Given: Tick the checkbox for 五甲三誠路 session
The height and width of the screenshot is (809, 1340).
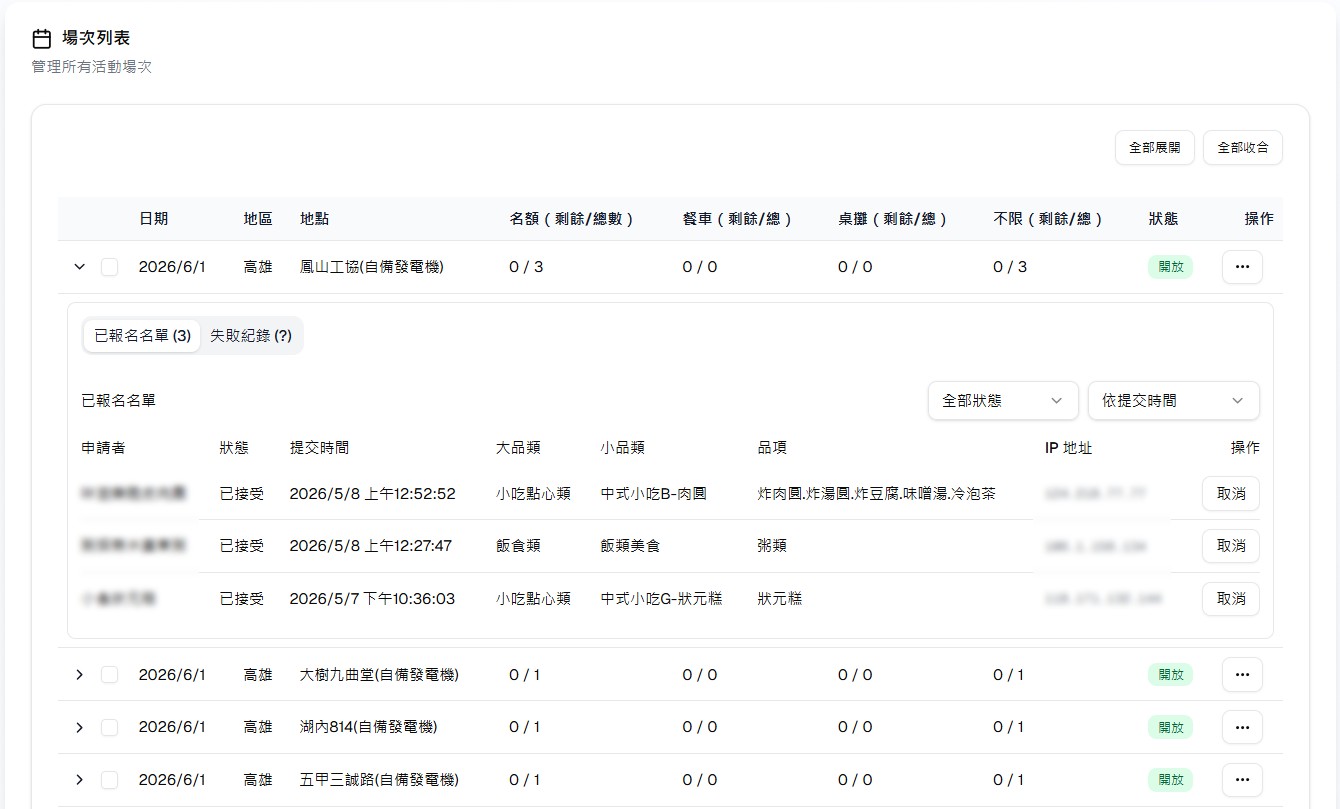Looking at the screenshot, I should coord(110,779).
